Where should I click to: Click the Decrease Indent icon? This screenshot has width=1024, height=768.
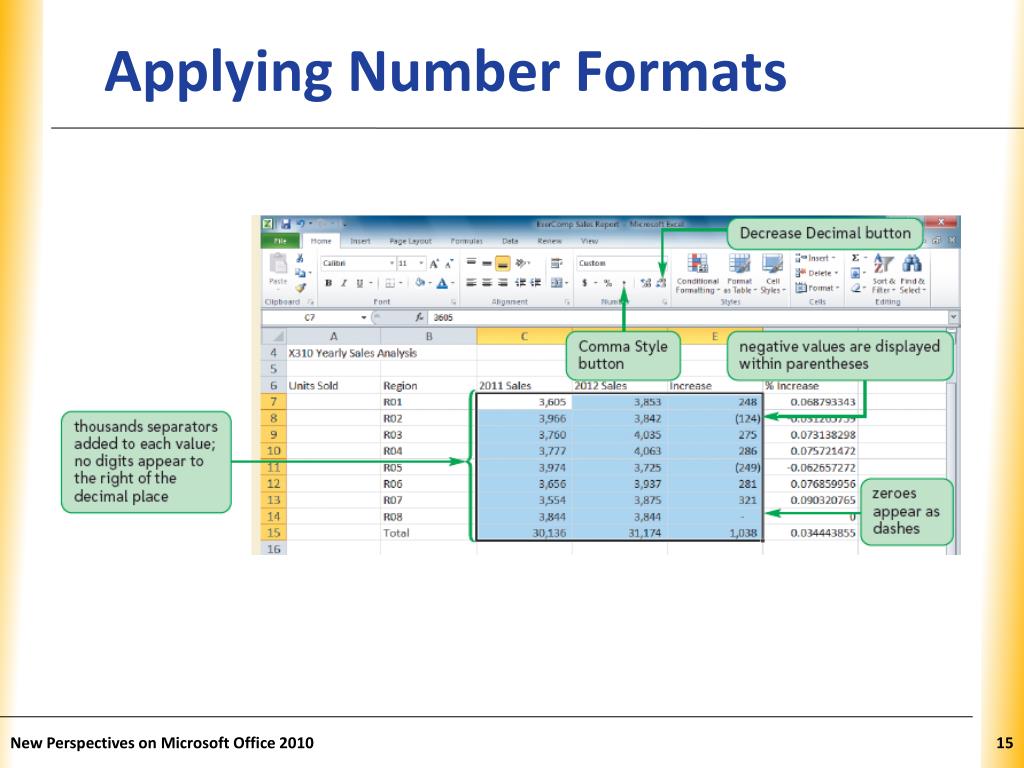point(520,283)
